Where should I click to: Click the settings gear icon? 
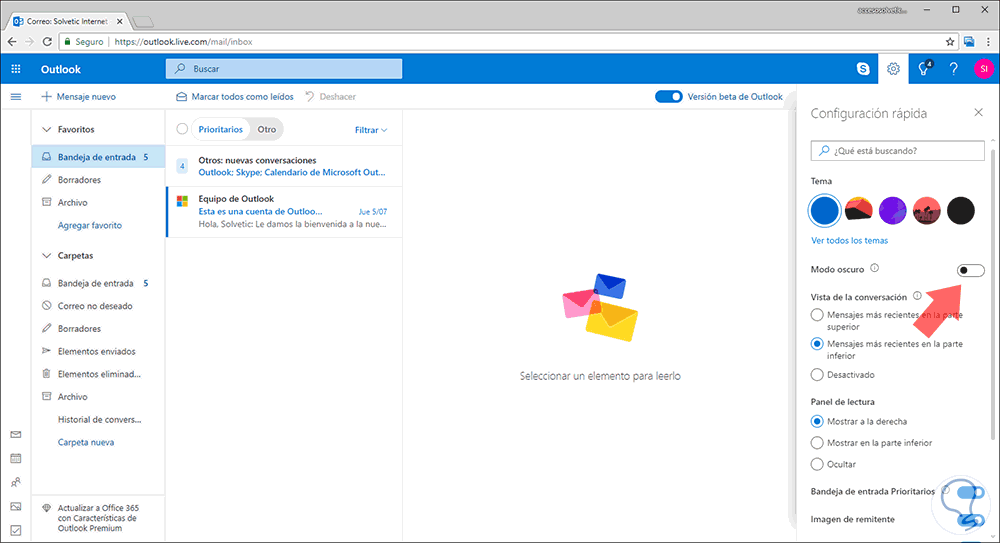(893, 69)
